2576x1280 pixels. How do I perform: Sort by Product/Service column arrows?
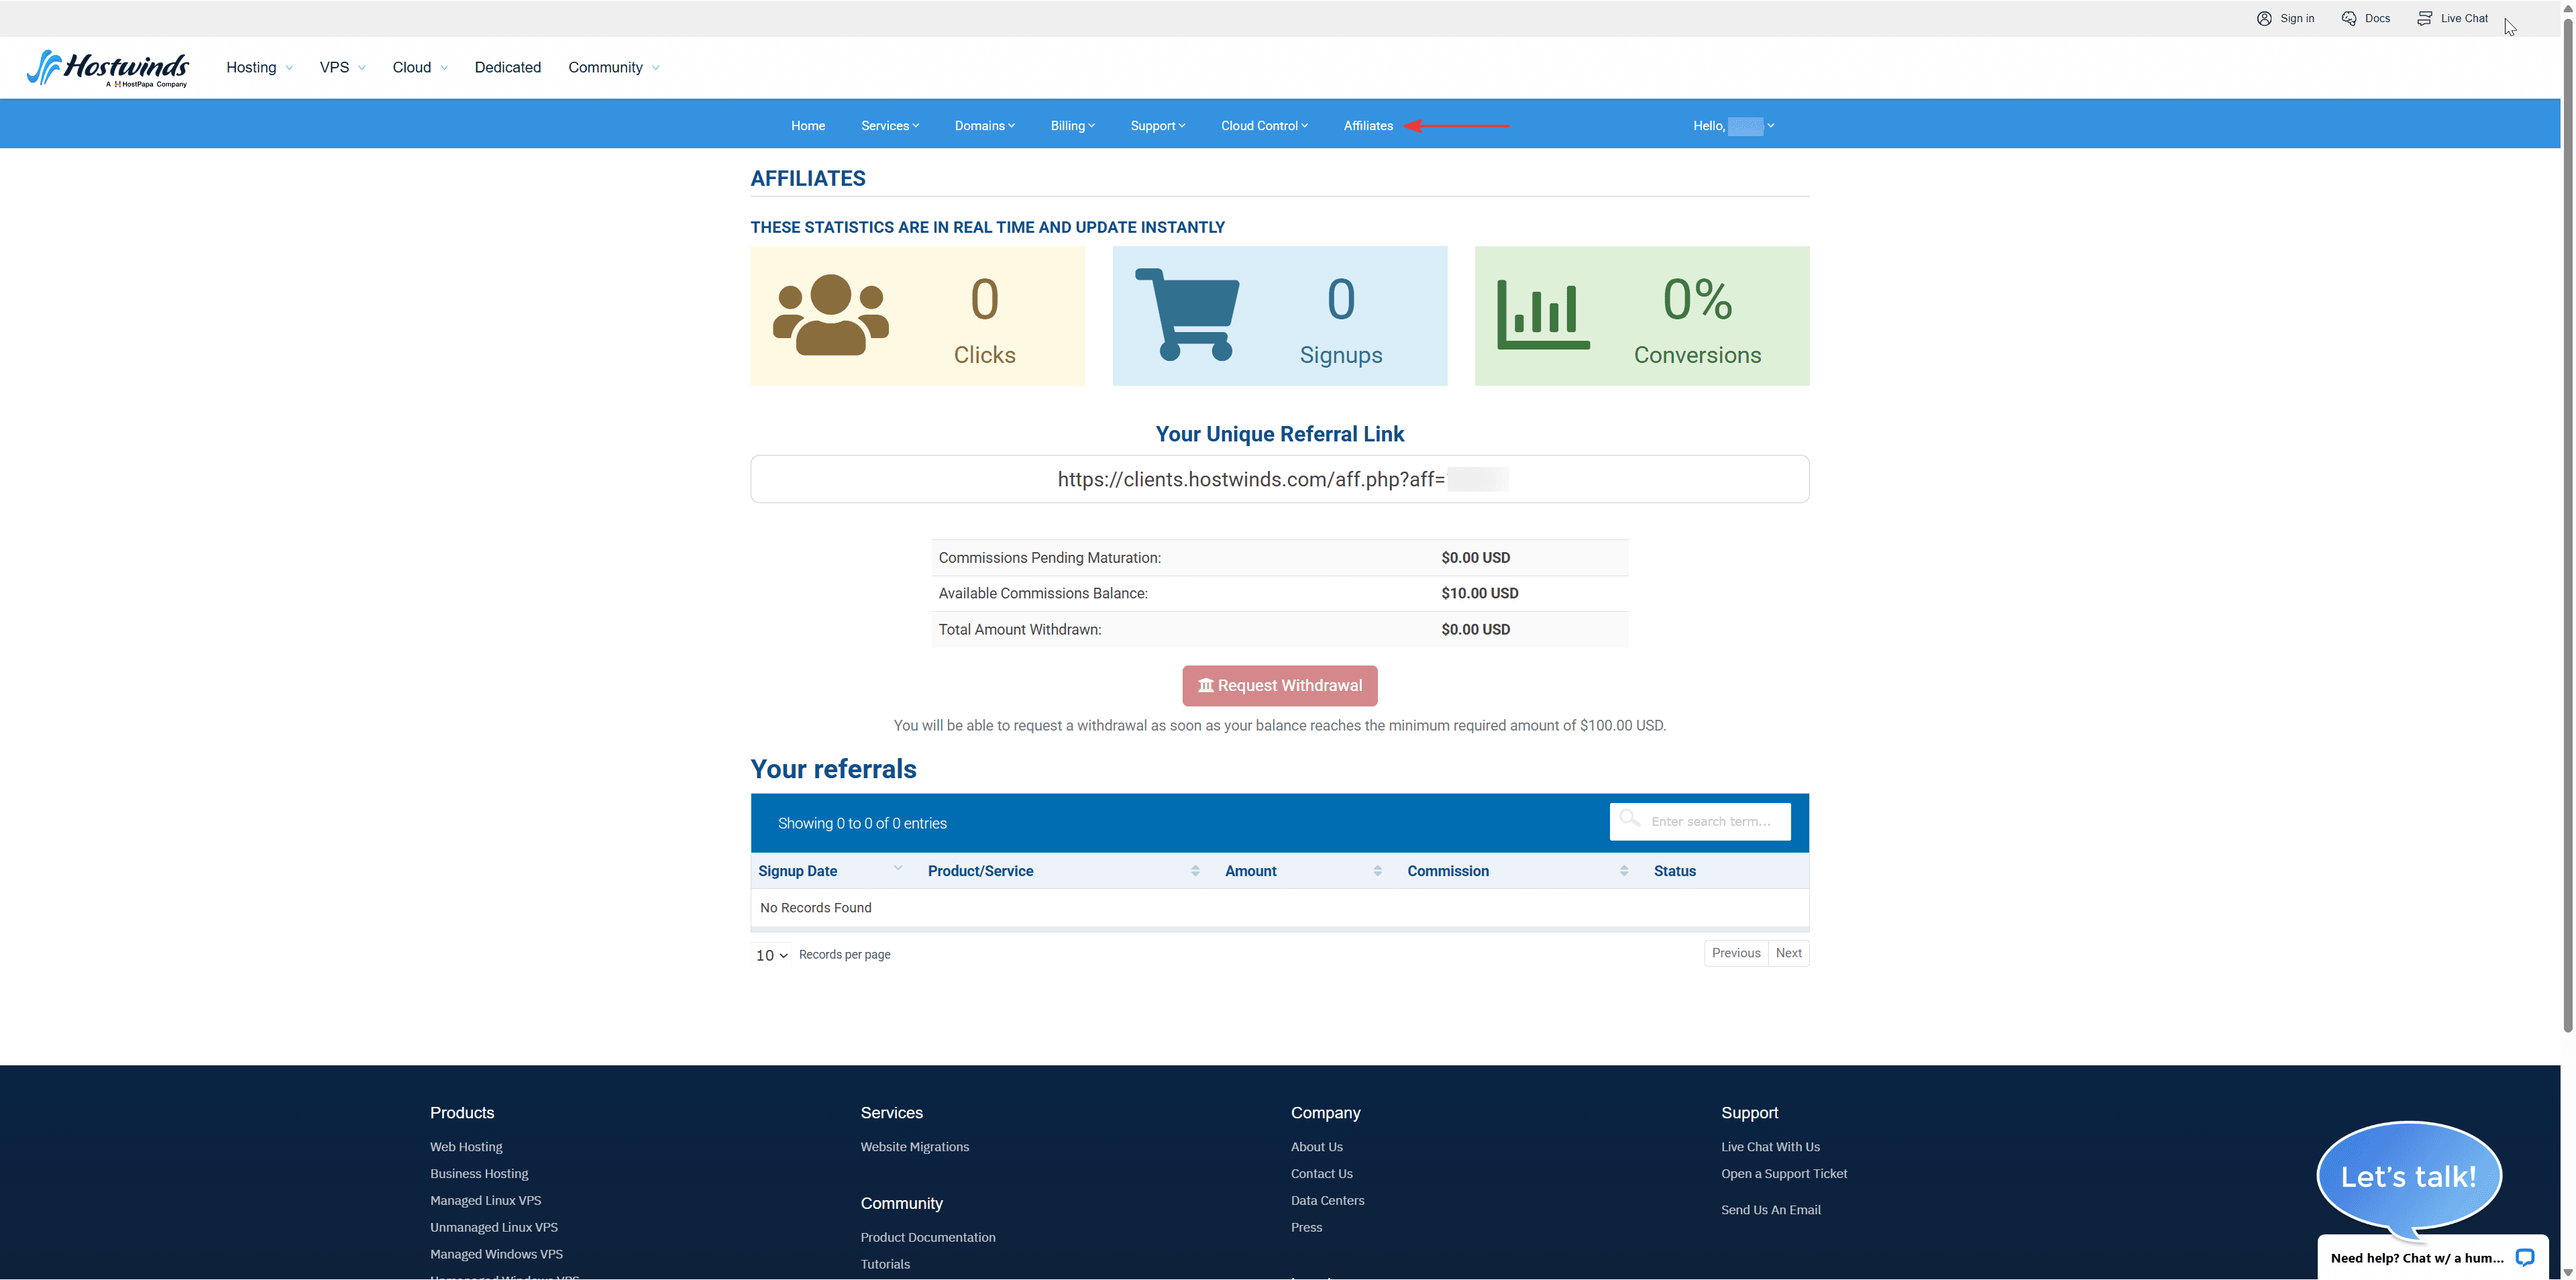coord(1195,871)
